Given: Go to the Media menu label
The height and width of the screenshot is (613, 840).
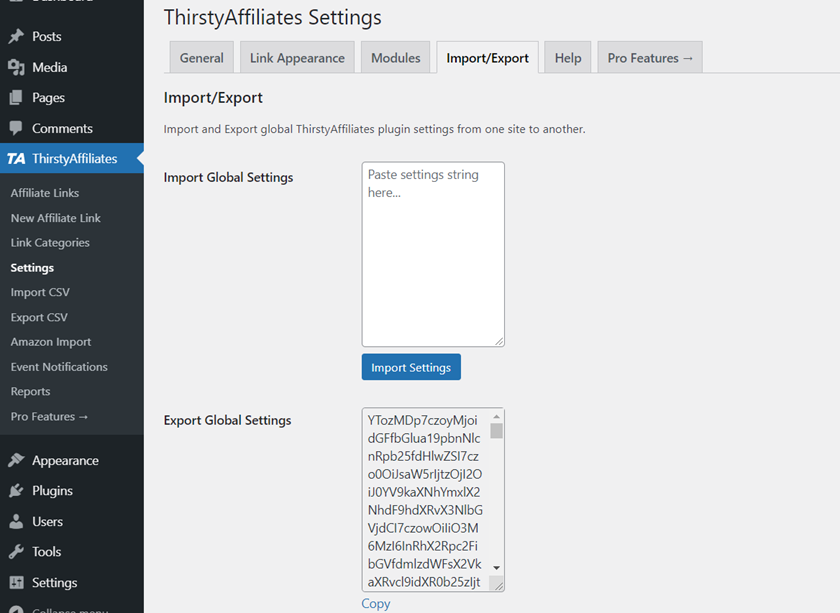Looking at the screenshot, I should [50, 68].
